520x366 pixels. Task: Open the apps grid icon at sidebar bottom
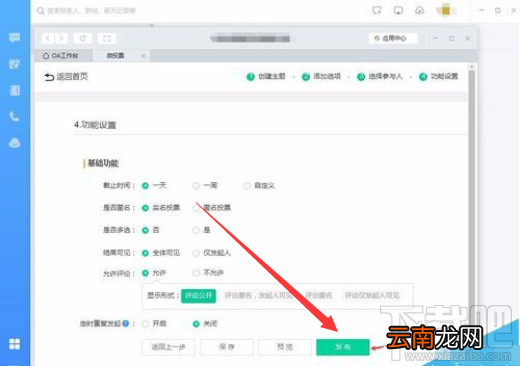[x=14, y=344]
